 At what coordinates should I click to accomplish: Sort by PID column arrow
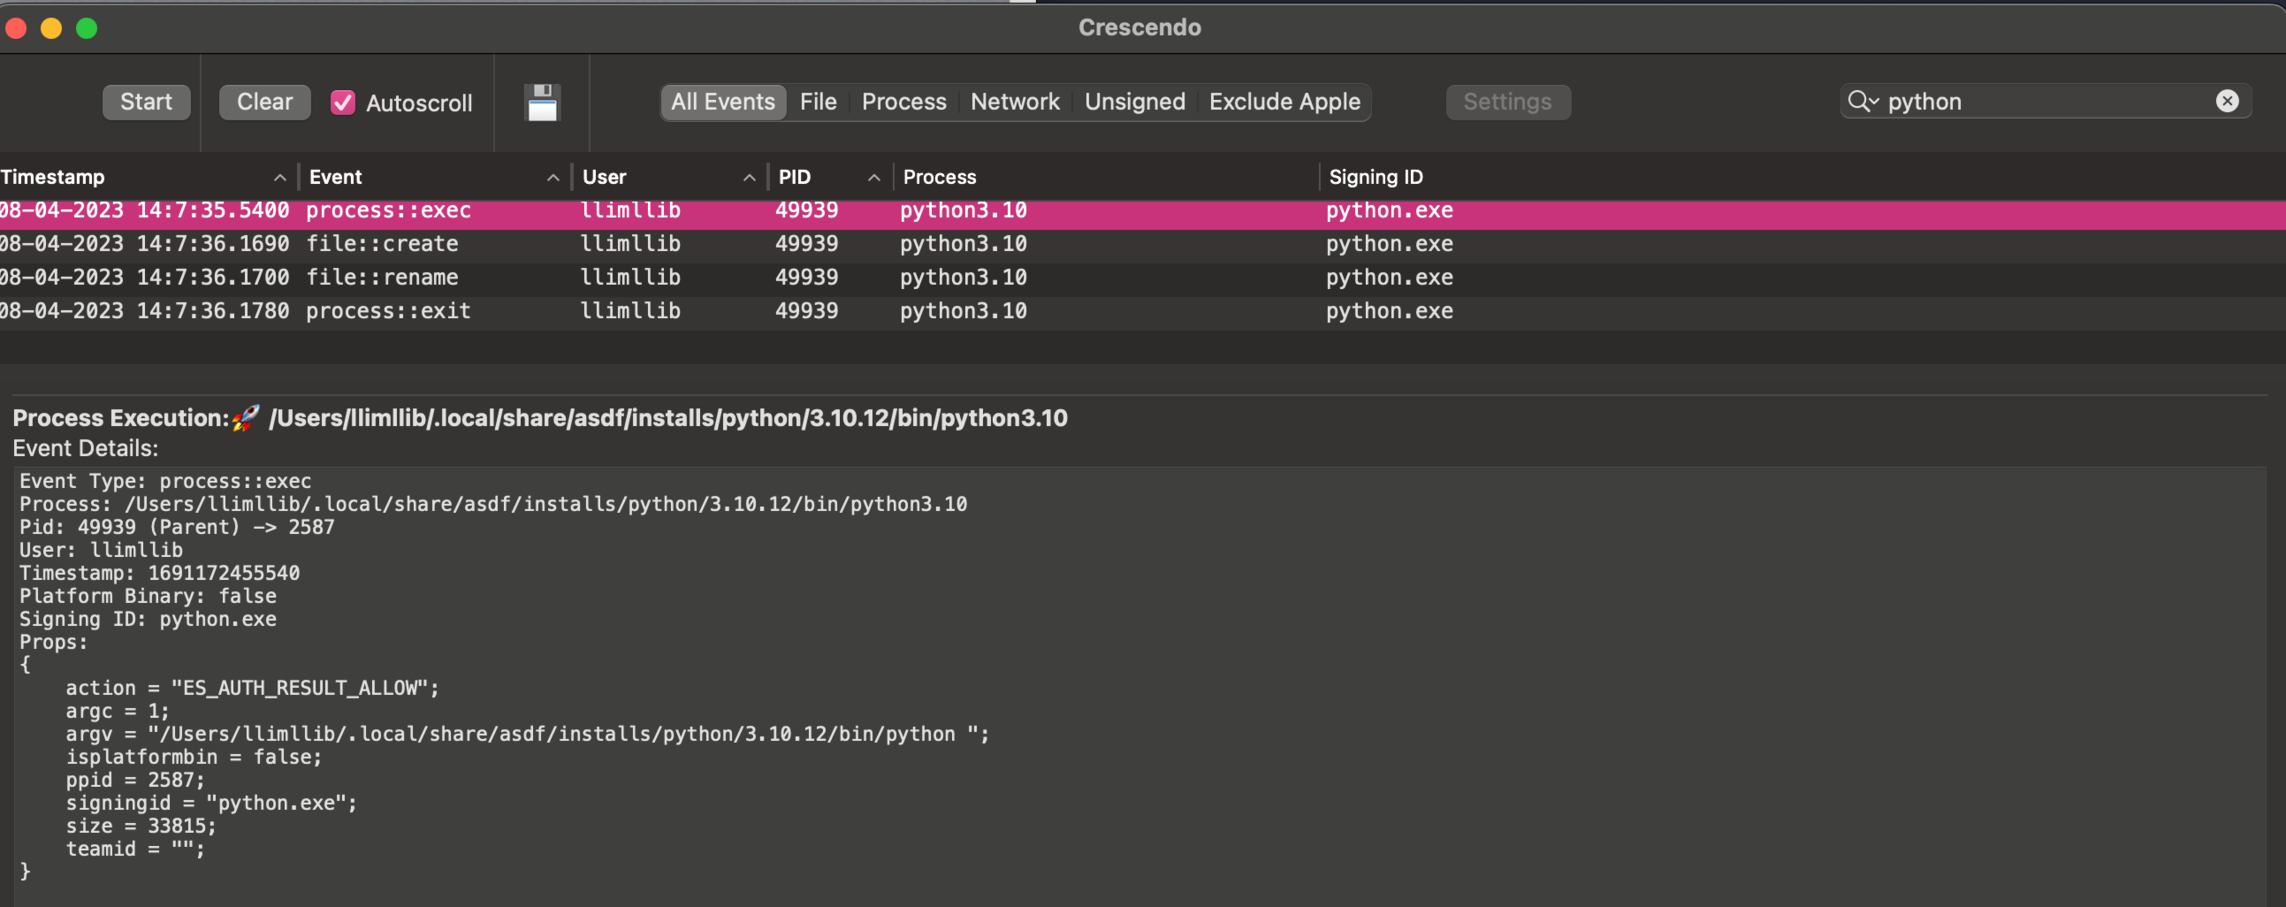pos(873,178)
